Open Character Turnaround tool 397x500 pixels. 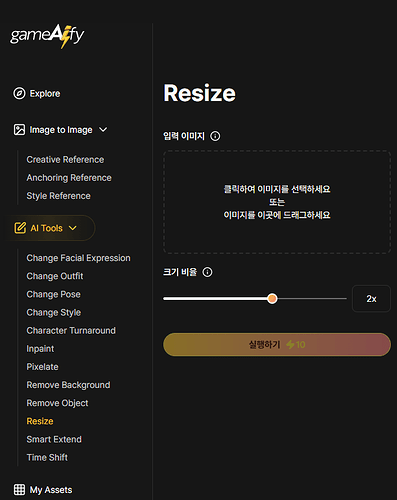click(71, 330)
